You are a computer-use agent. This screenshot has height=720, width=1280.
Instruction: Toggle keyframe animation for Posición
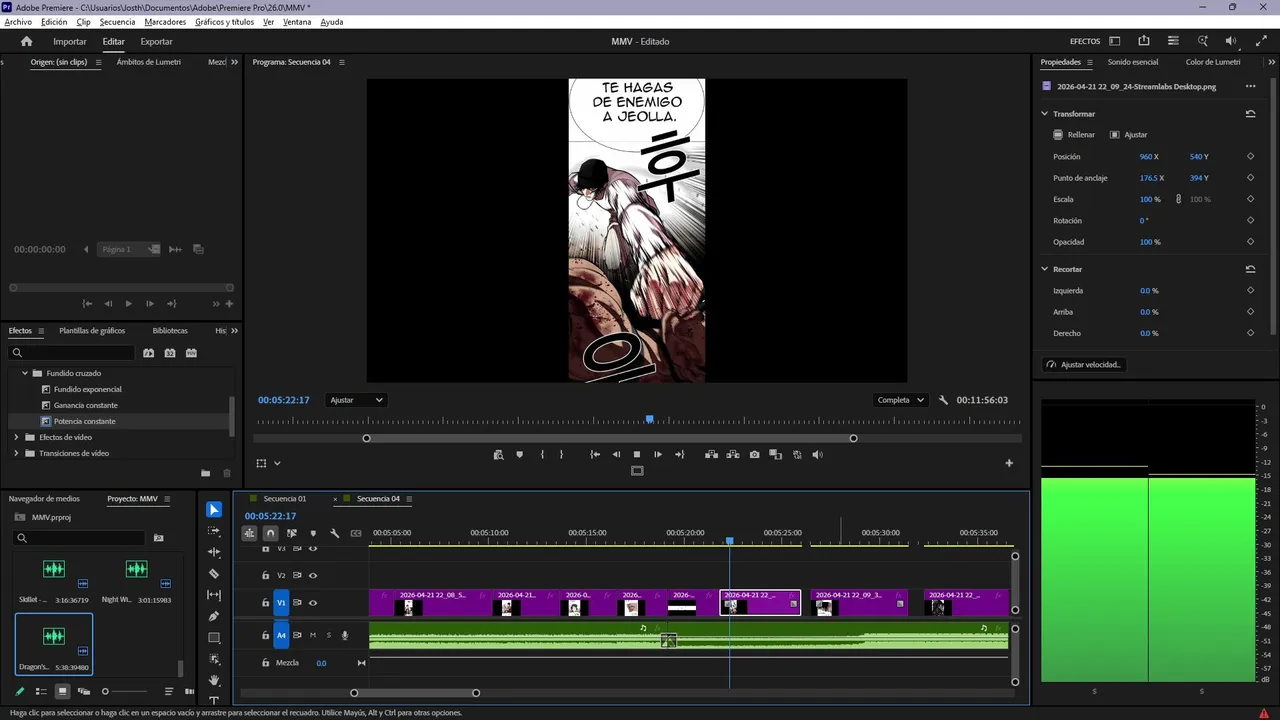(x=1250, y=157)
